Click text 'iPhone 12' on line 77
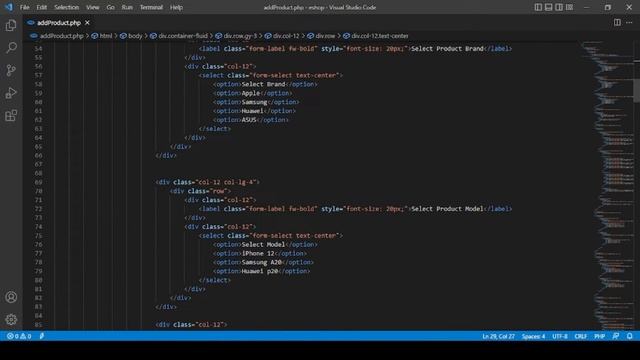This screenshot has width=640, height=360. pos(258,253)
